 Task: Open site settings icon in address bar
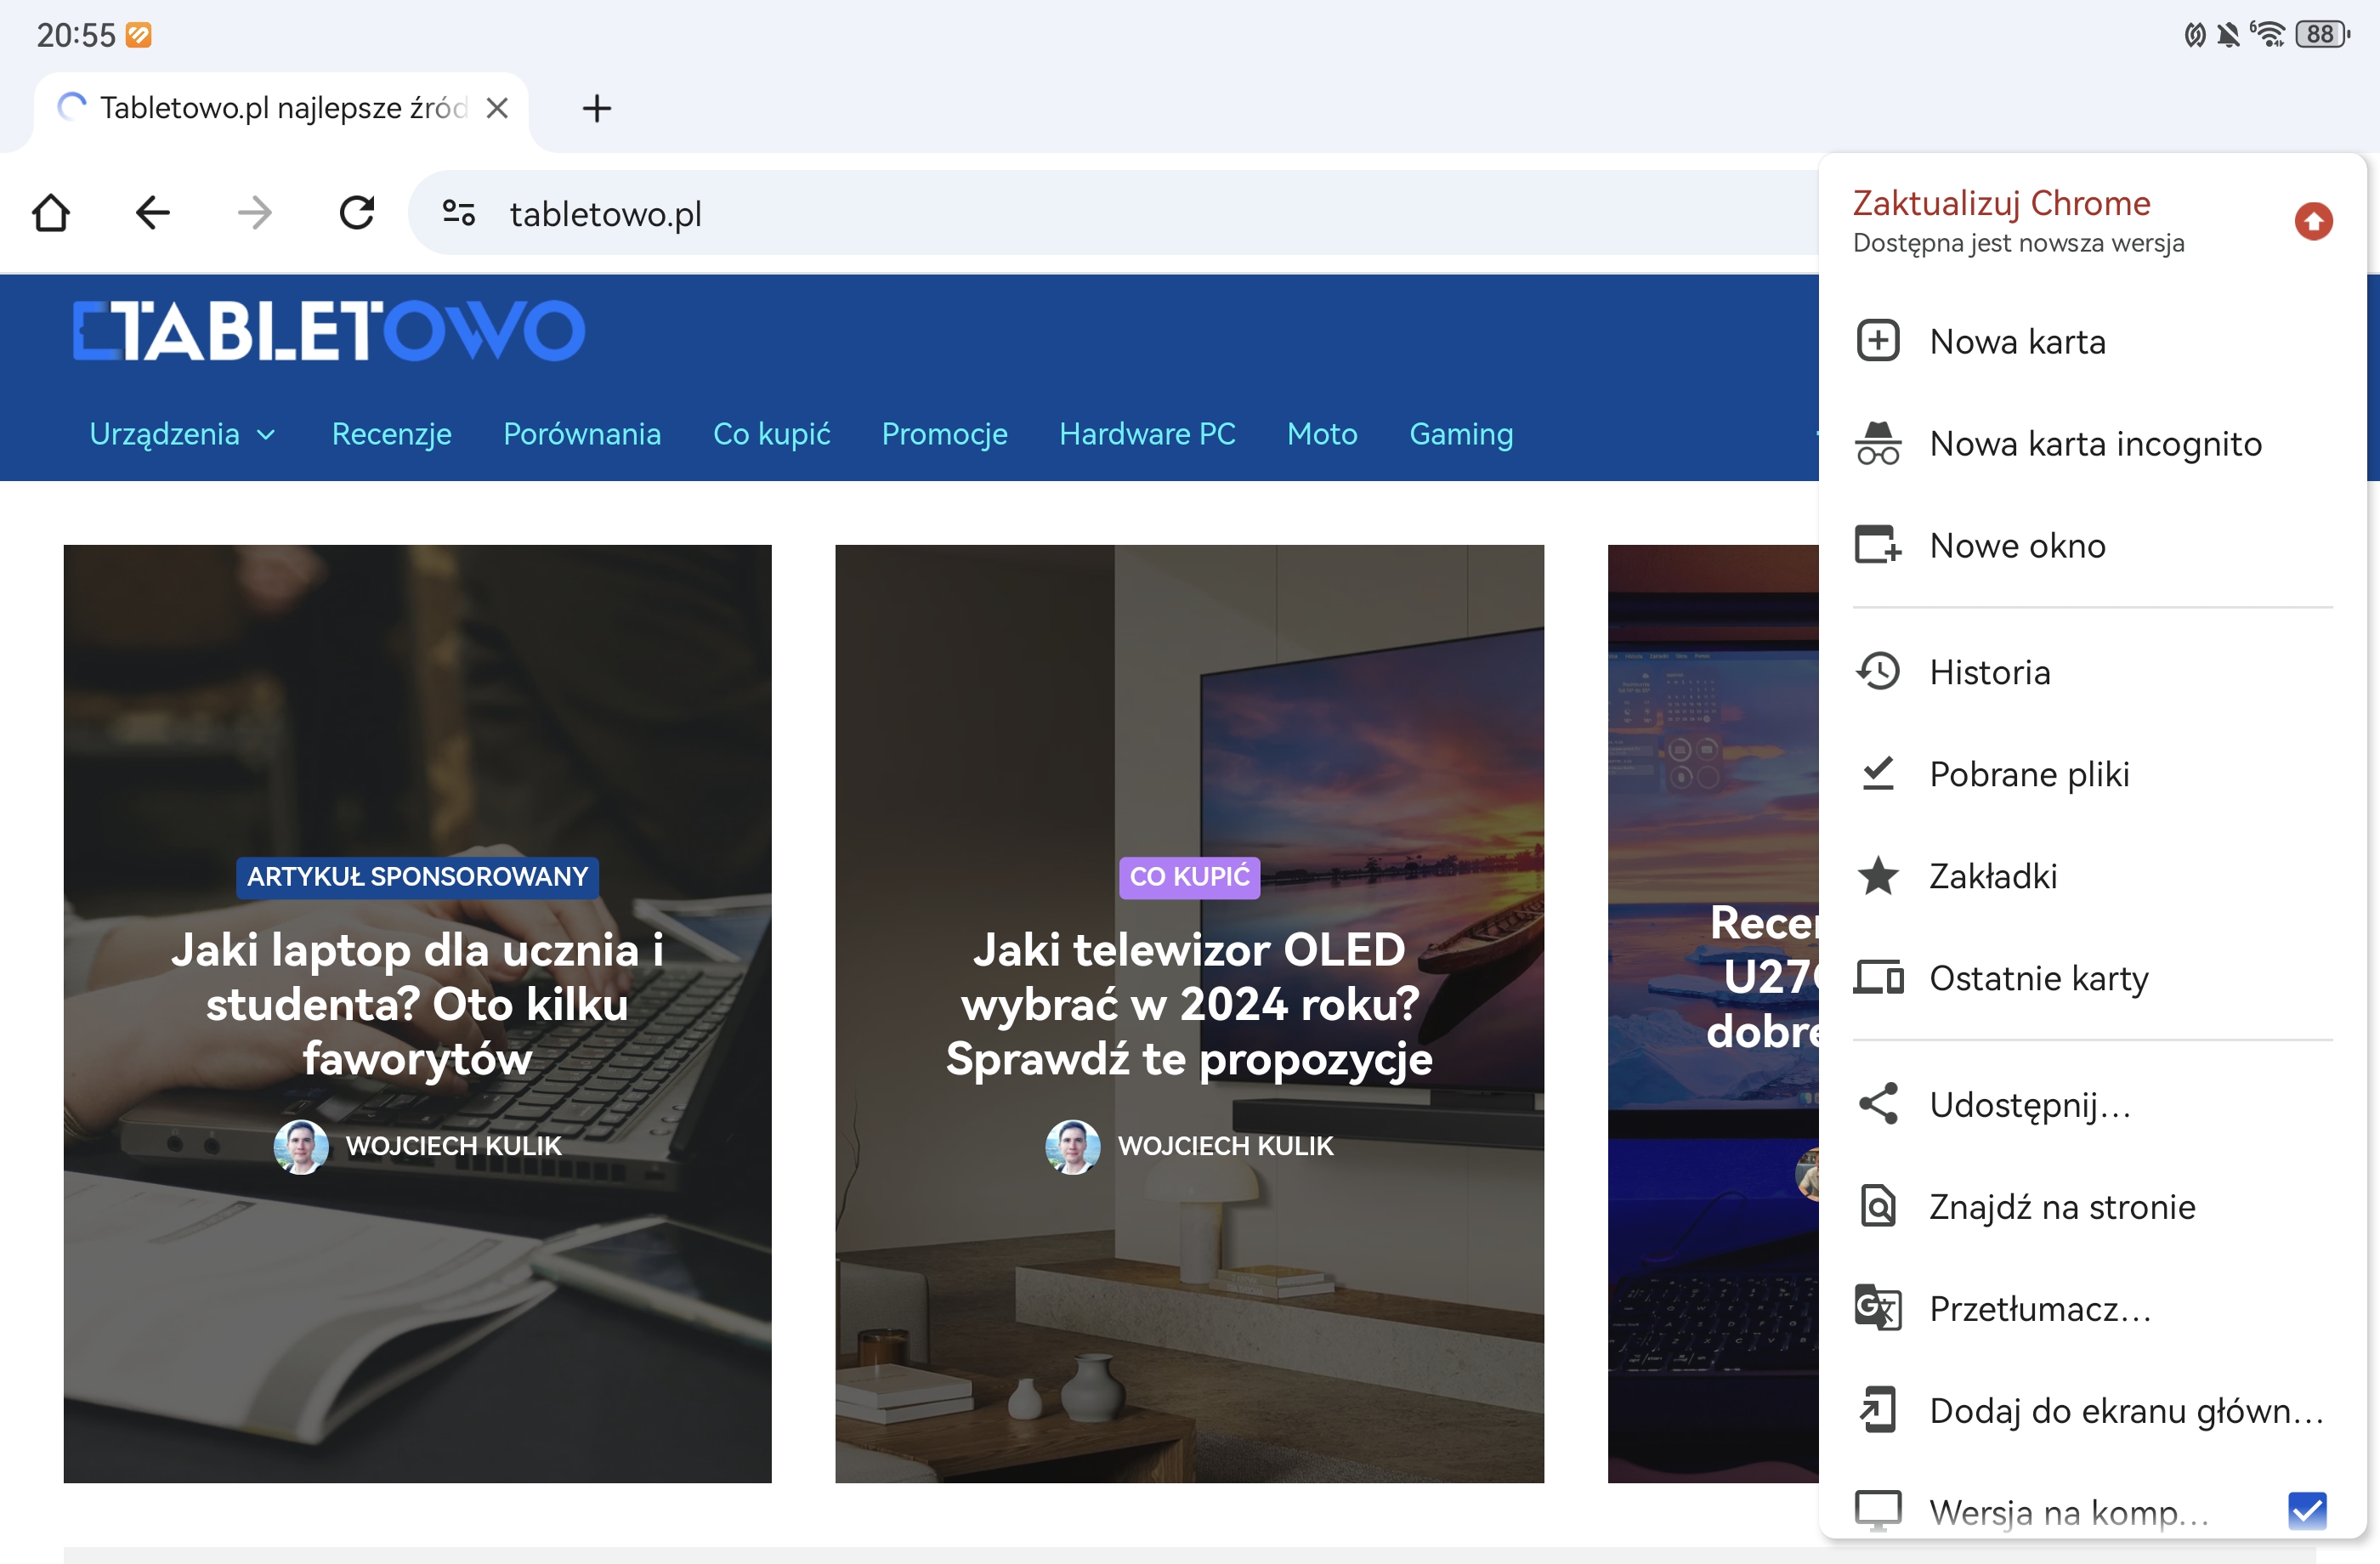pyautogui.click(x=459, y=213)
